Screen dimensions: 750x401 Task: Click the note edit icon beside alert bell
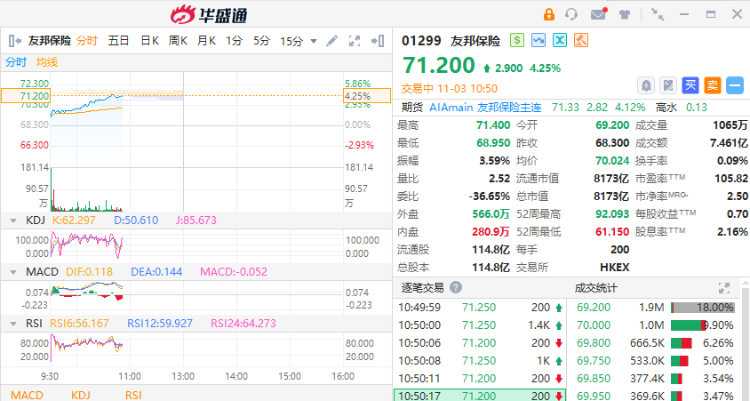coord(667,85)
